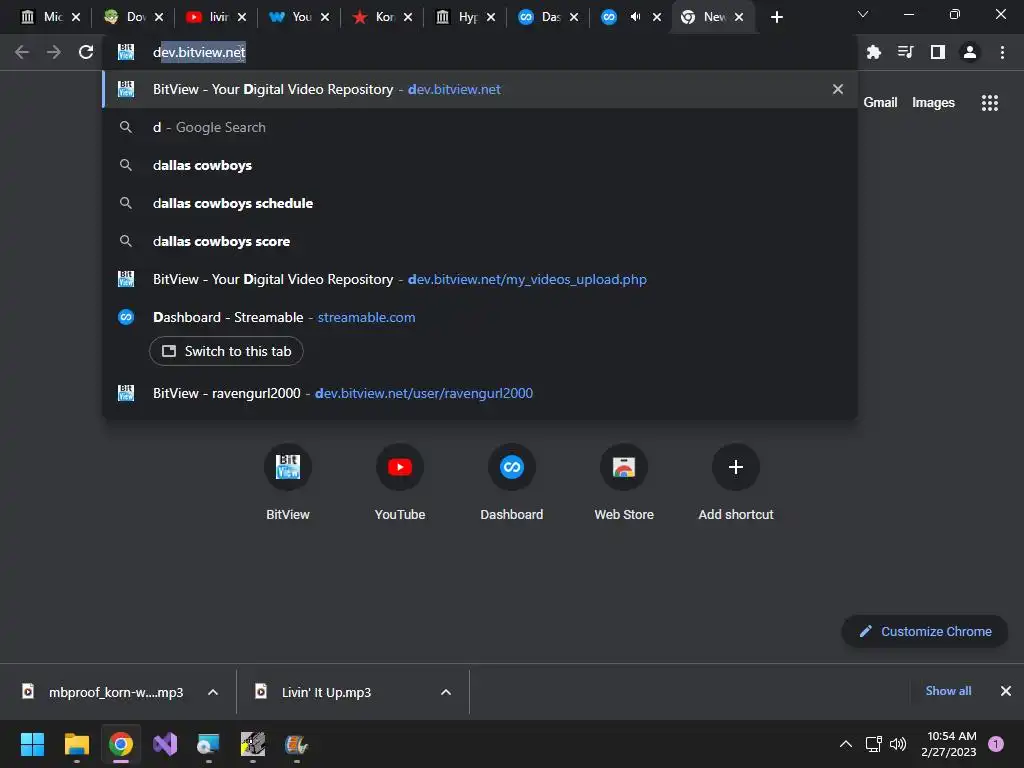Click 'Switch to this tab' button
The height and width of the screenshot is (768, 1024).
(x=226, y=351)
